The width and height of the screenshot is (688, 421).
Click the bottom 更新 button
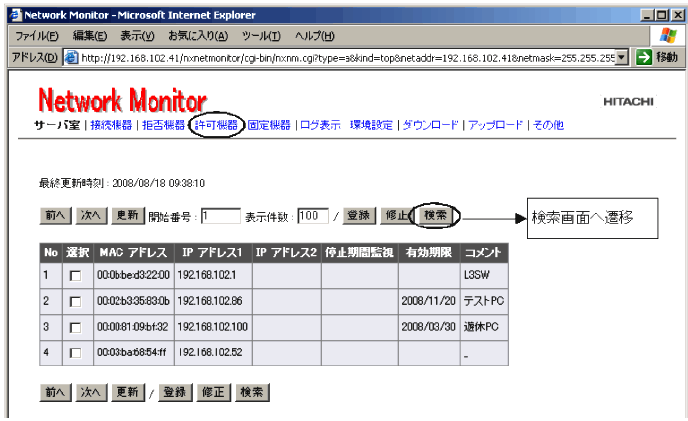tap(128, 392)
